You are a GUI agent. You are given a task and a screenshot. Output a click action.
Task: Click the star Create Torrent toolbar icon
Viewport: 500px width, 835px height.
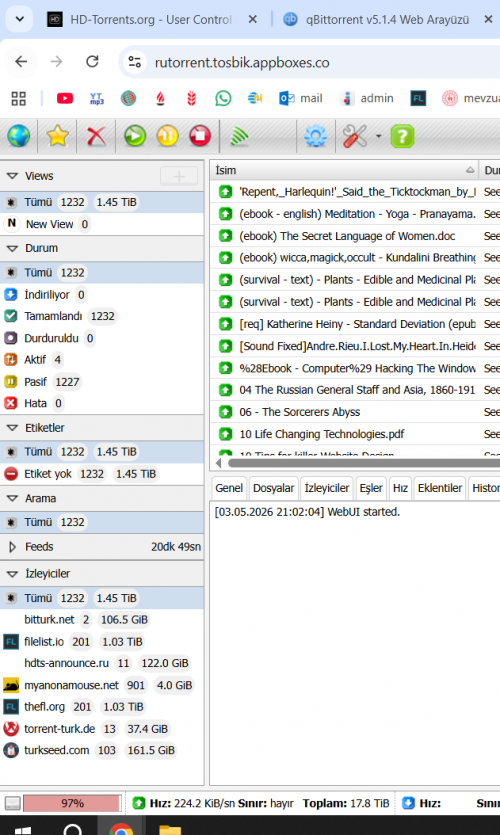pyautogui.click(x=58, y=137)
